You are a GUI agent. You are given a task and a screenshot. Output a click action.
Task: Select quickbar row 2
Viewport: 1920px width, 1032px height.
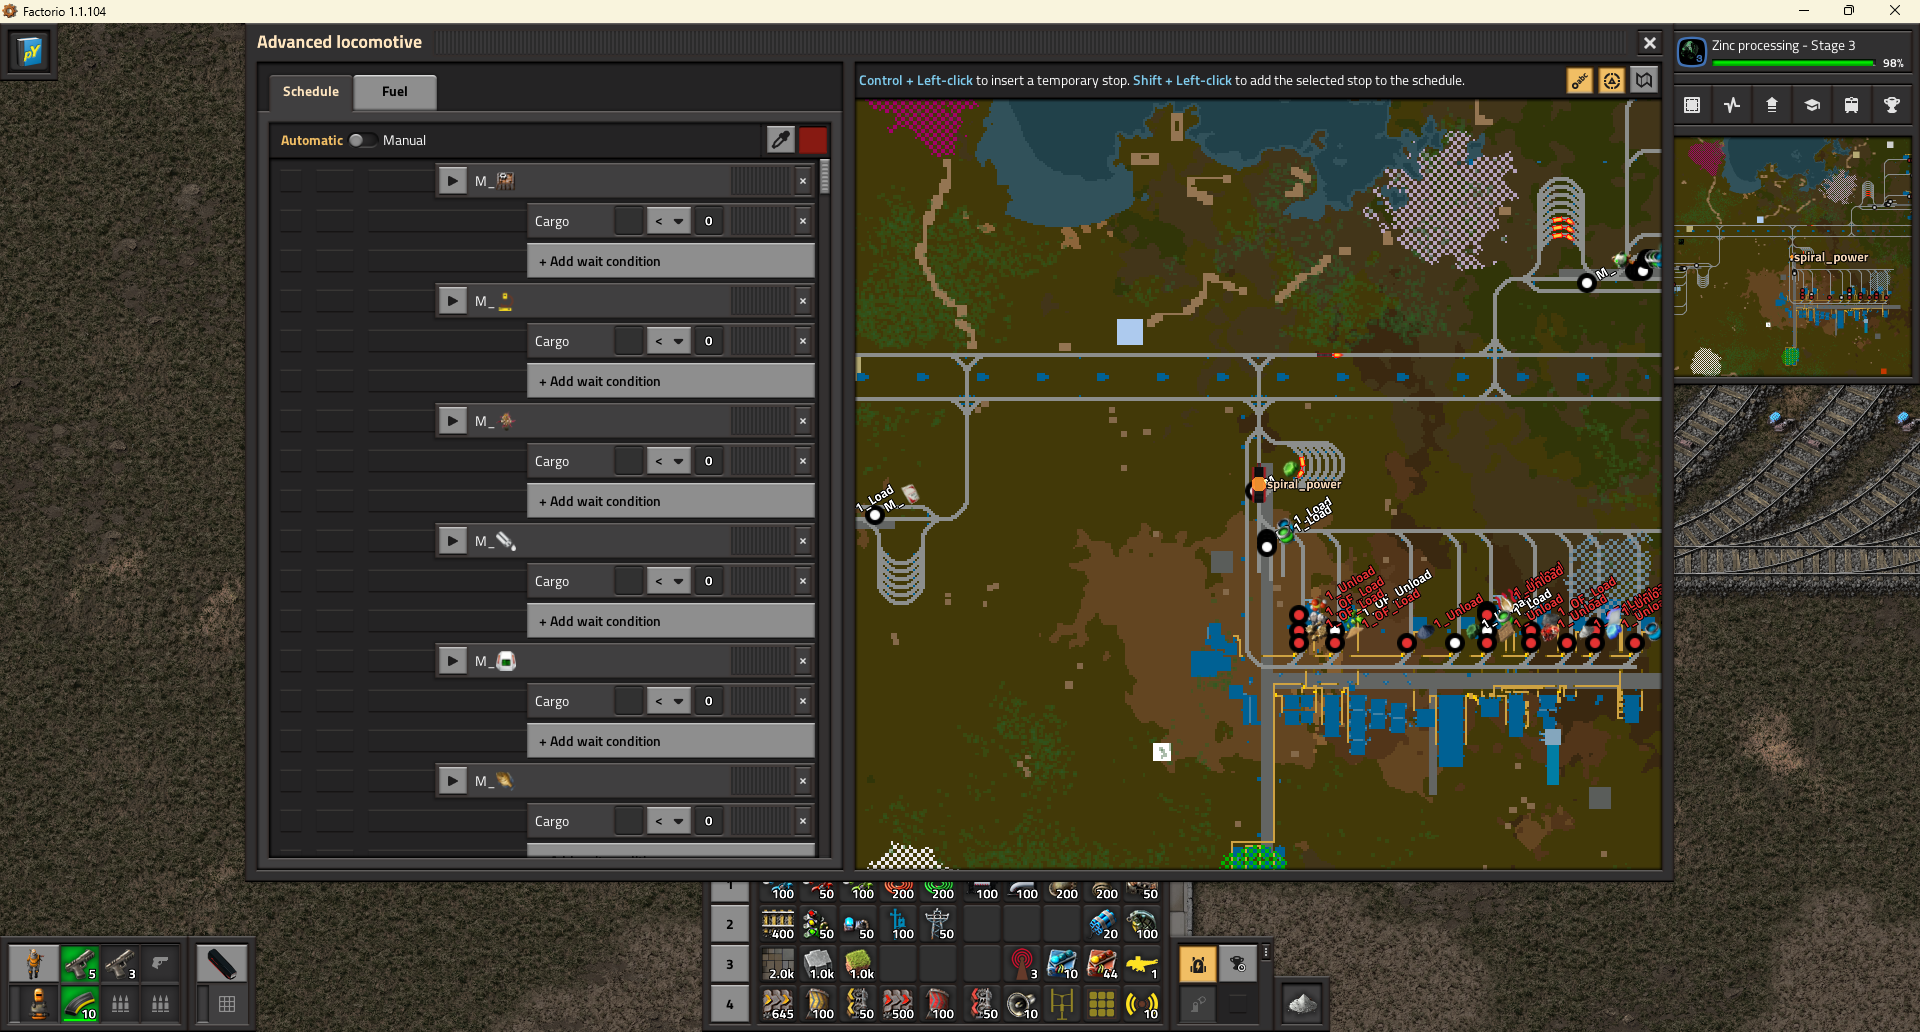(x=730, y=924)
